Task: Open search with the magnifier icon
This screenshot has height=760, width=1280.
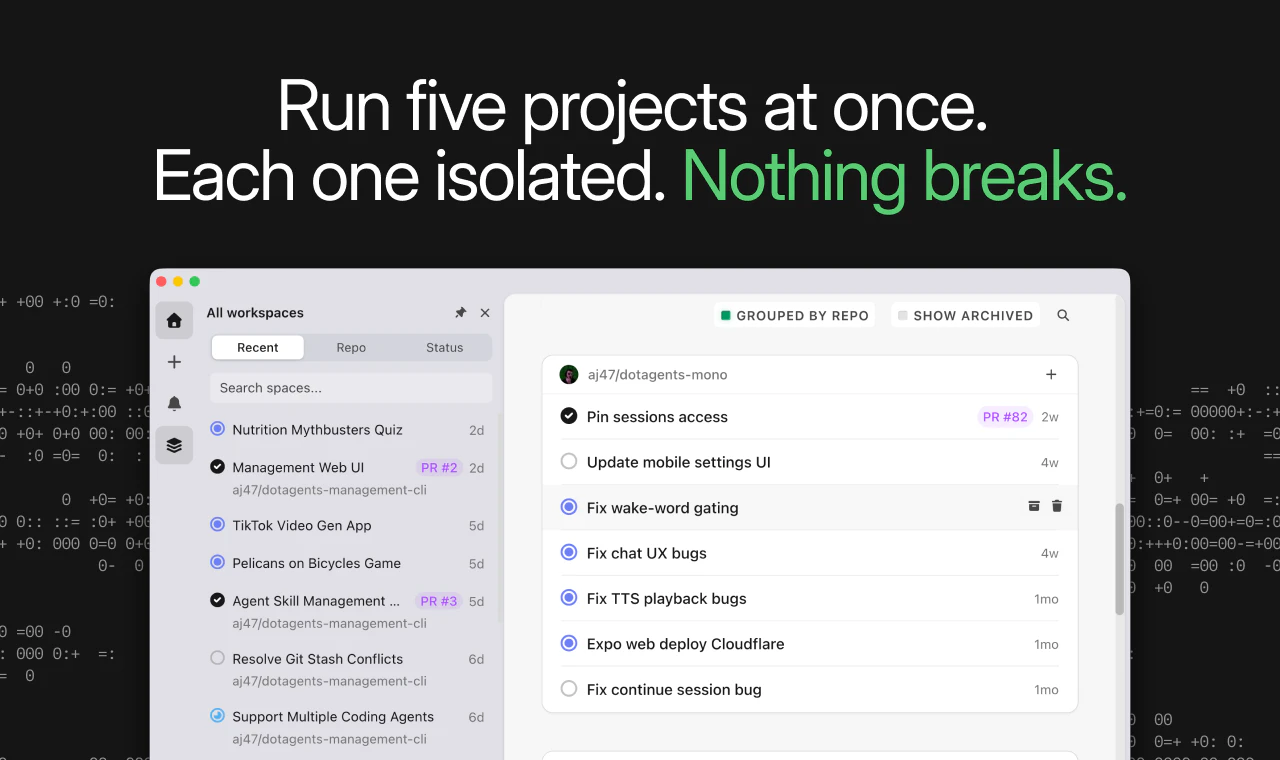Action: (1062, 315)
